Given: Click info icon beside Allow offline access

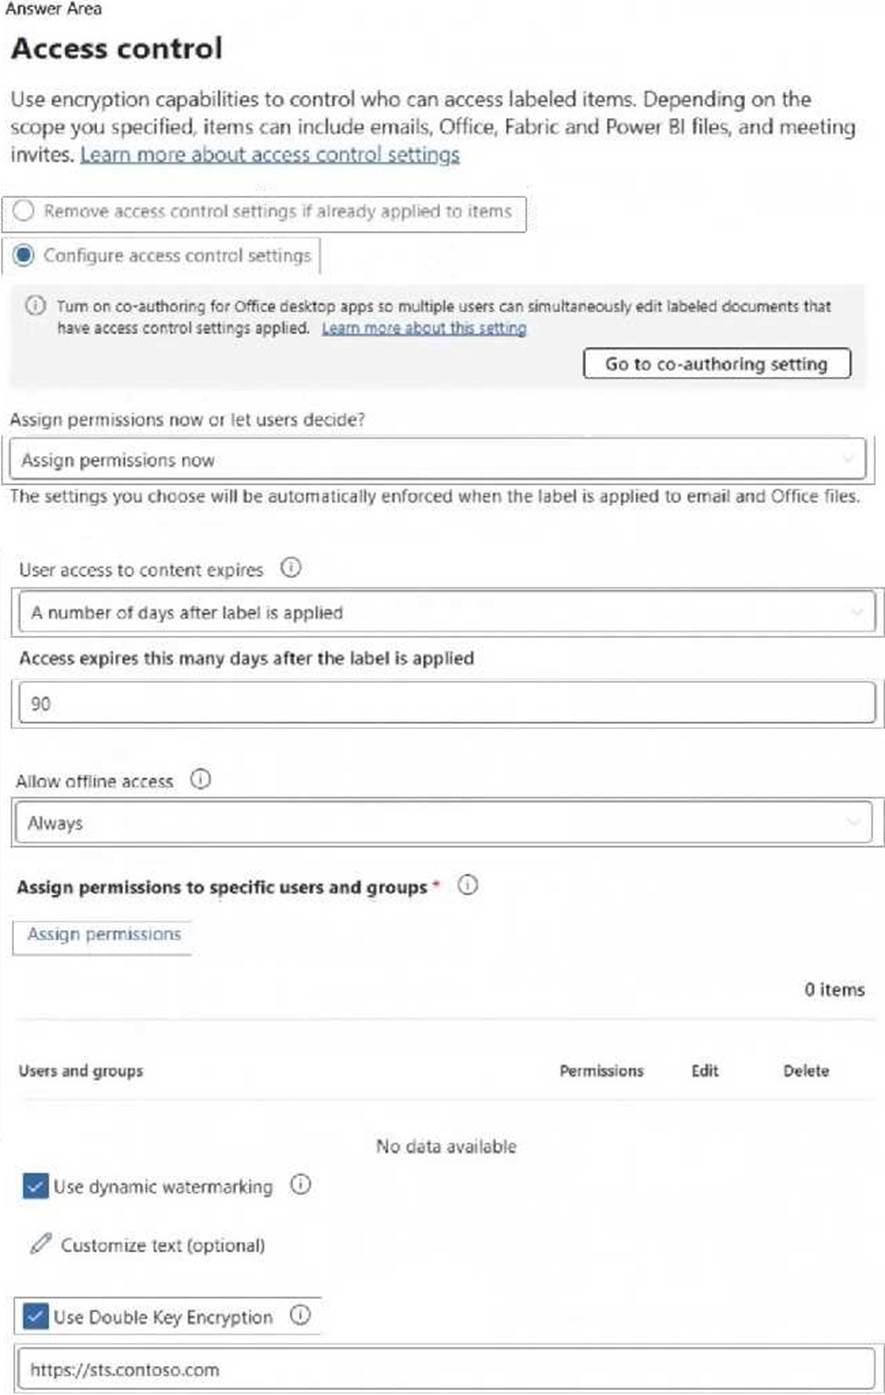Looking at the screenshot, I should point(200,781).
